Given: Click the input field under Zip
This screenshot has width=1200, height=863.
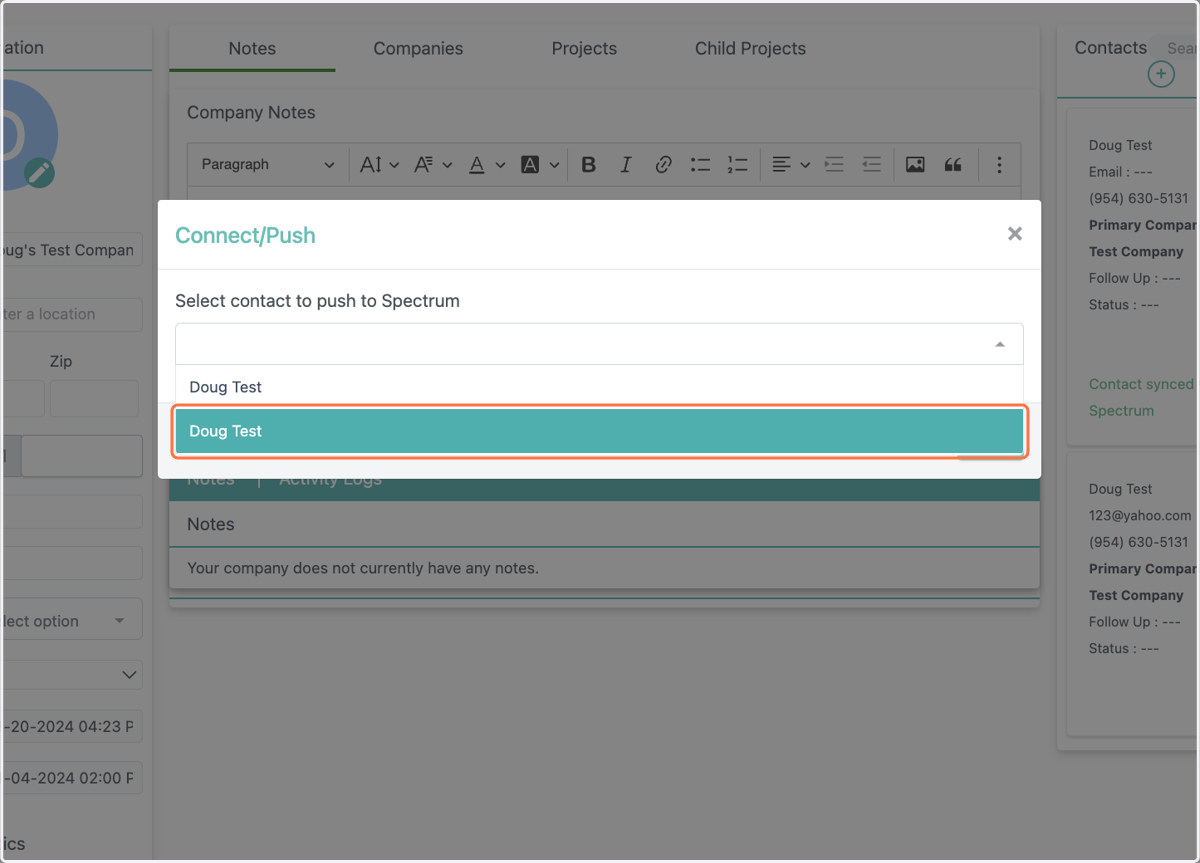Looking at the screenshot, I should tap(94, 398).
